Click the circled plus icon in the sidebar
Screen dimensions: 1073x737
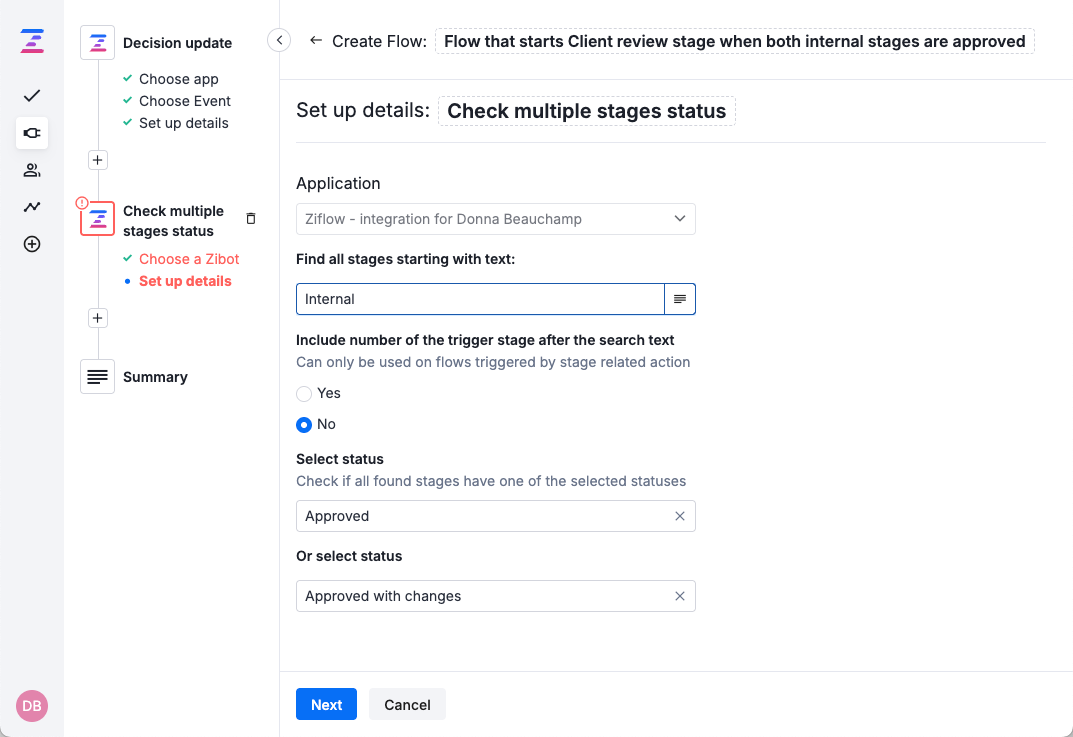[x=32, y=244]
